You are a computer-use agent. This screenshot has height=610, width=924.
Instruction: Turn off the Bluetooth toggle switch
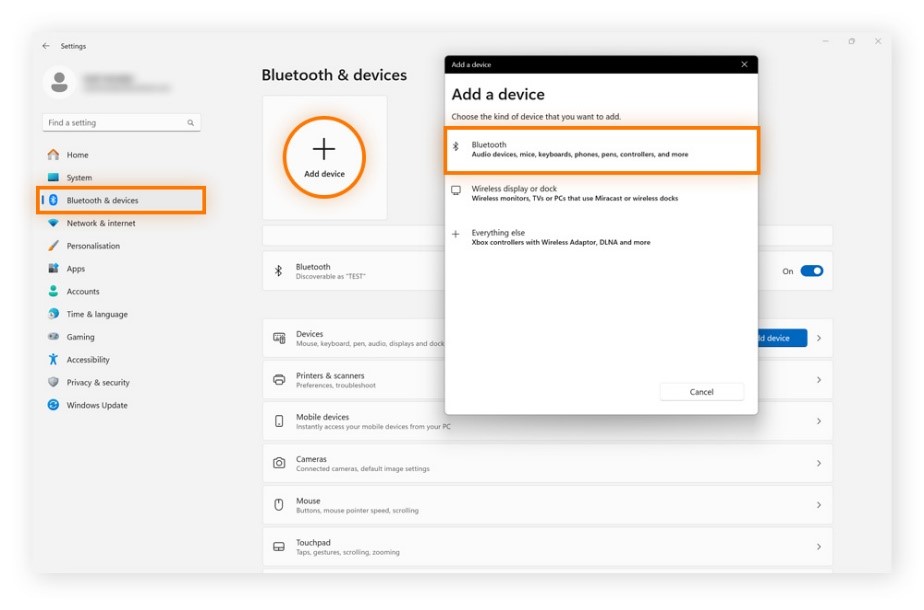tap(811, 271)
